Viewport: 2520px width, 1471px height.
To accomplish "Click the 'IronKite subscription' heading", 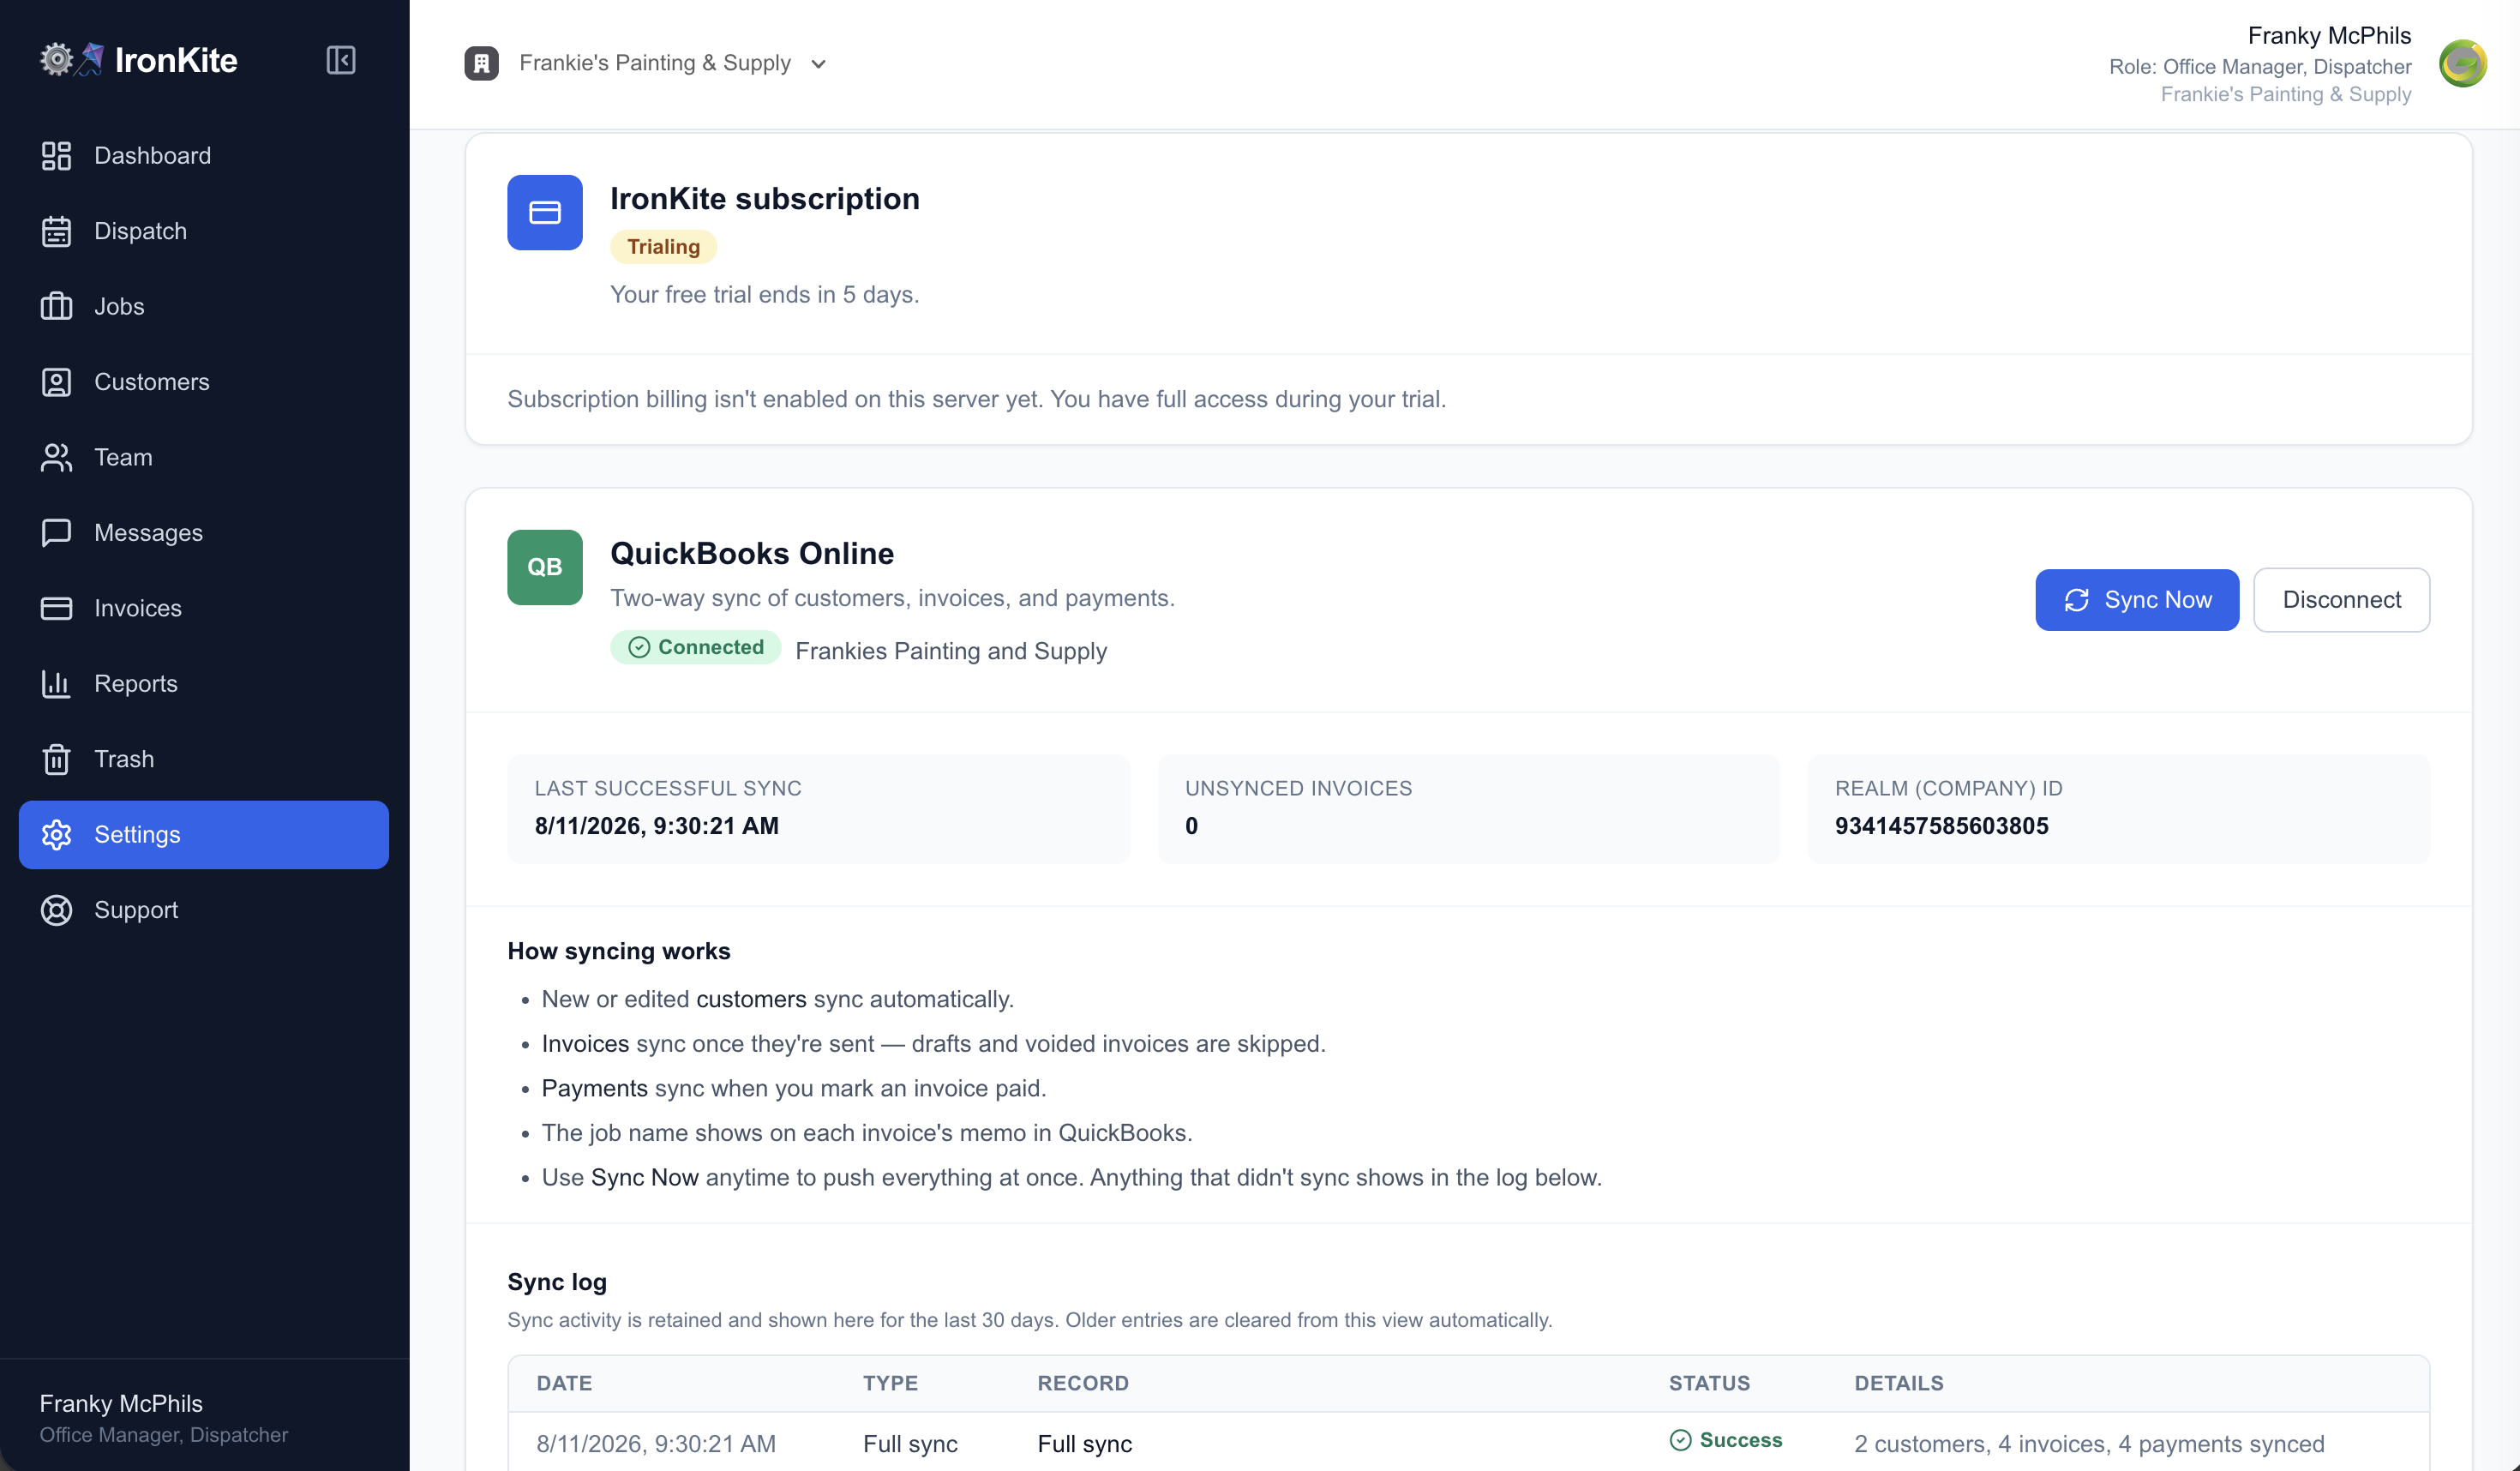I will point(765,199).
